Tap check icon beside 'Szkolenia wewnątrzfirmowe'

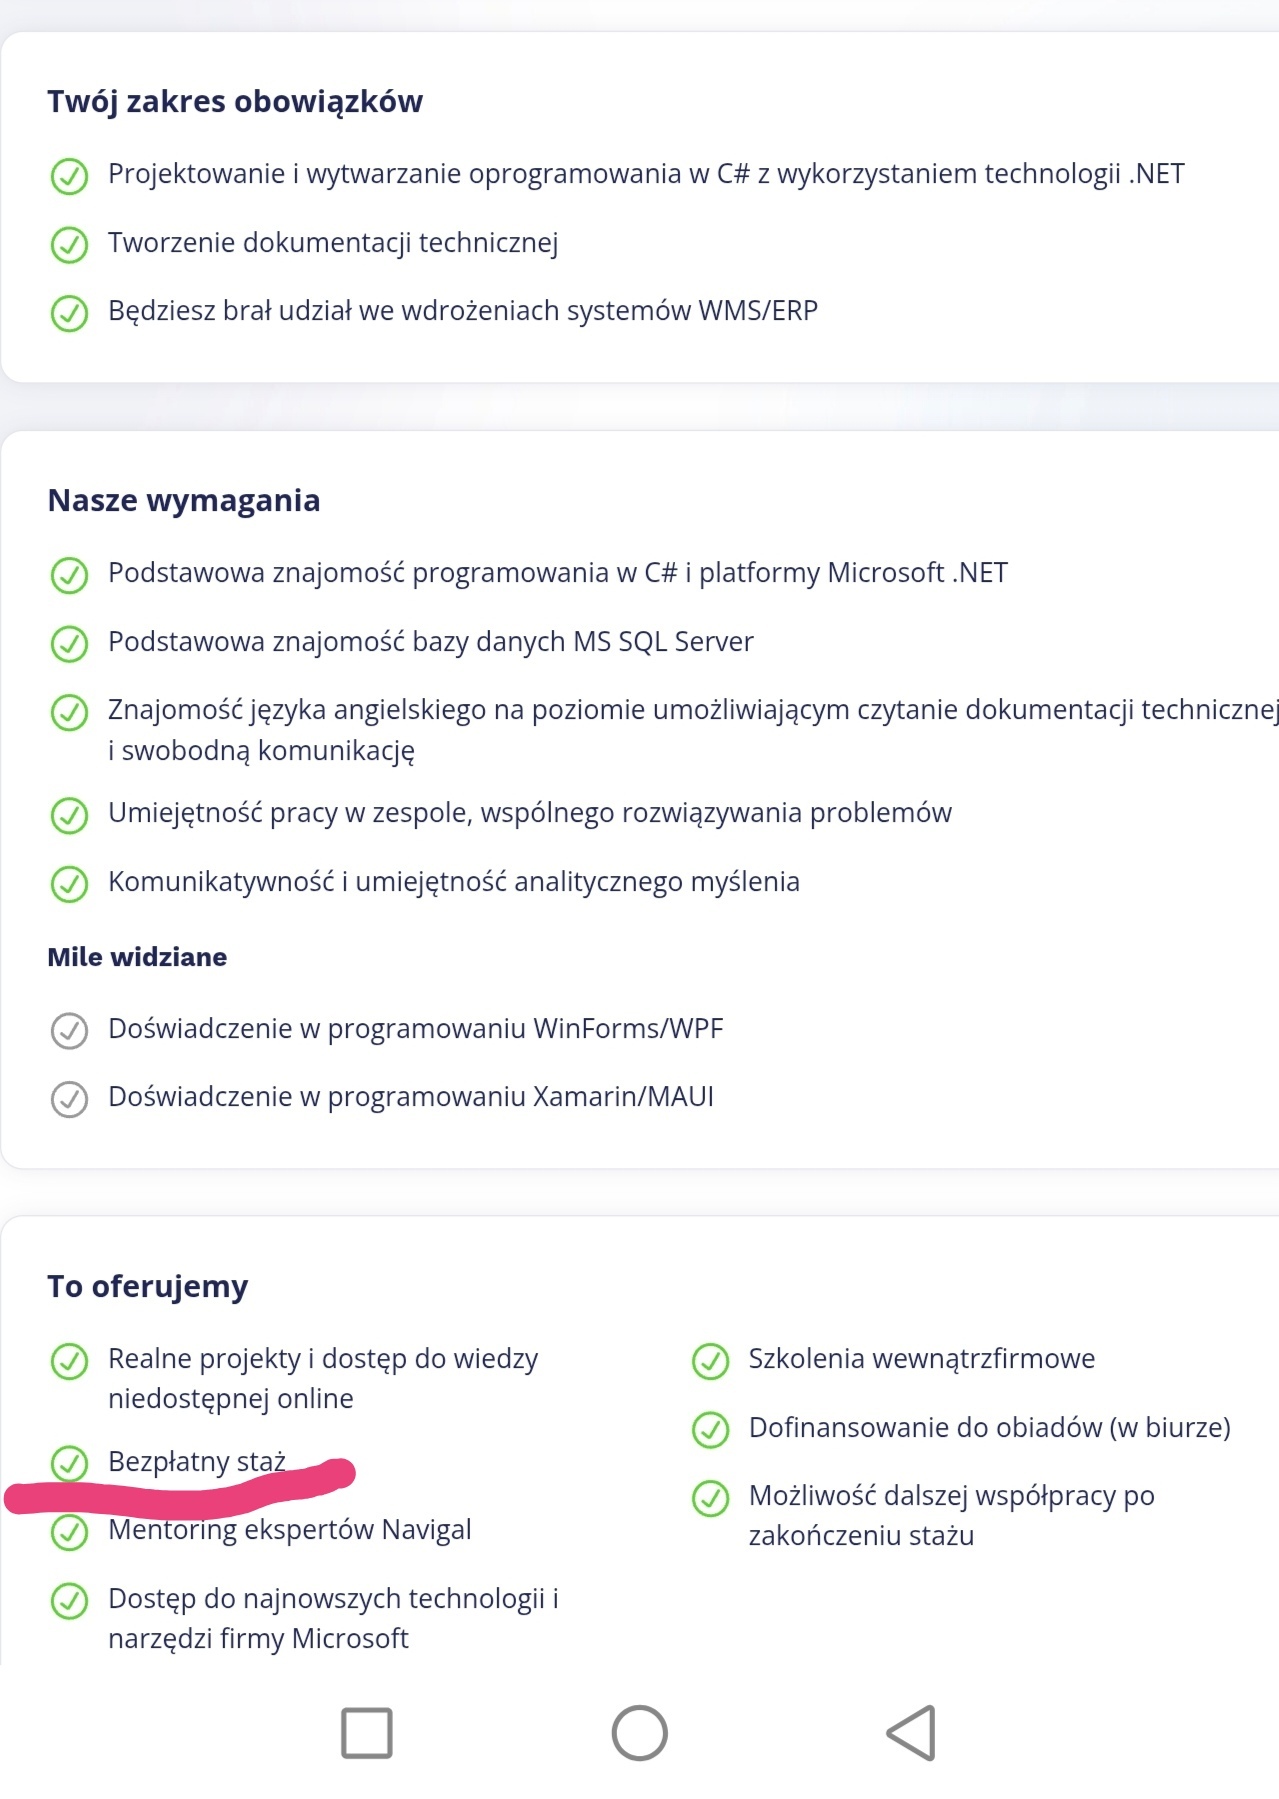pyautogui.click(x=710, y=1360)
